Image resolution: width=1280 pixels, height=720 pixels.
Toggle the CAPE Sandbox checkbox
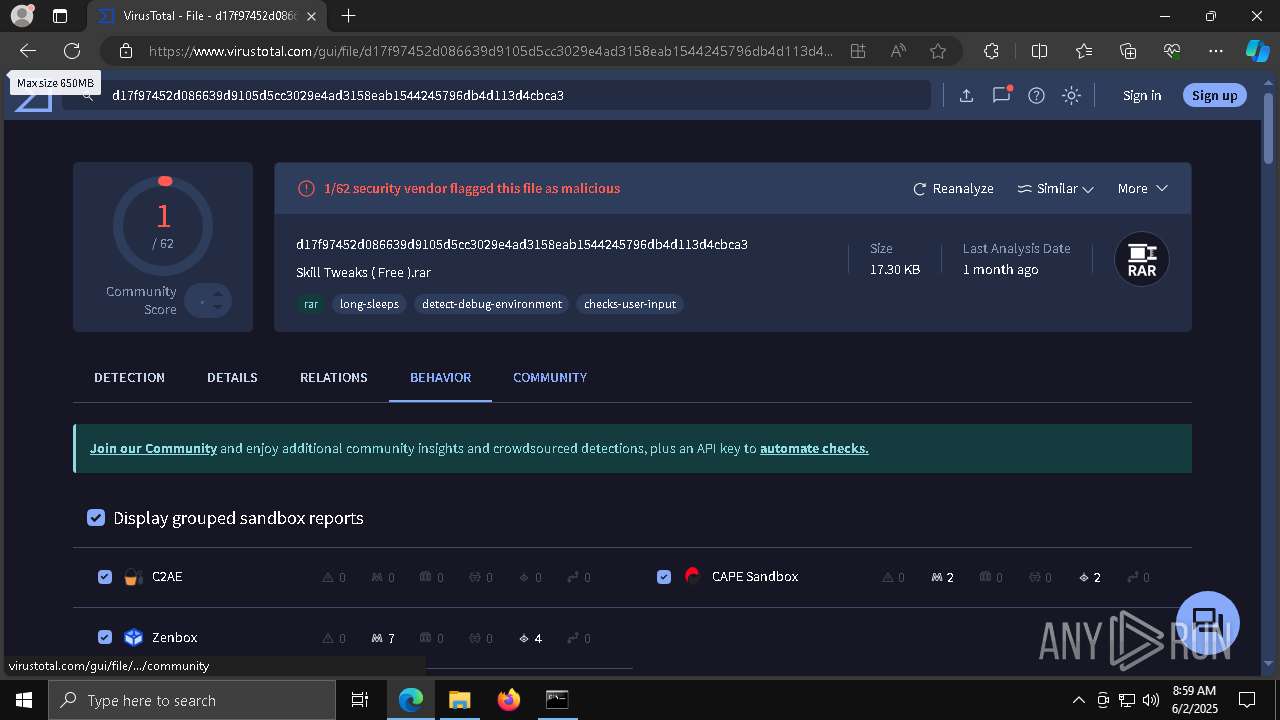coord(664,577)
